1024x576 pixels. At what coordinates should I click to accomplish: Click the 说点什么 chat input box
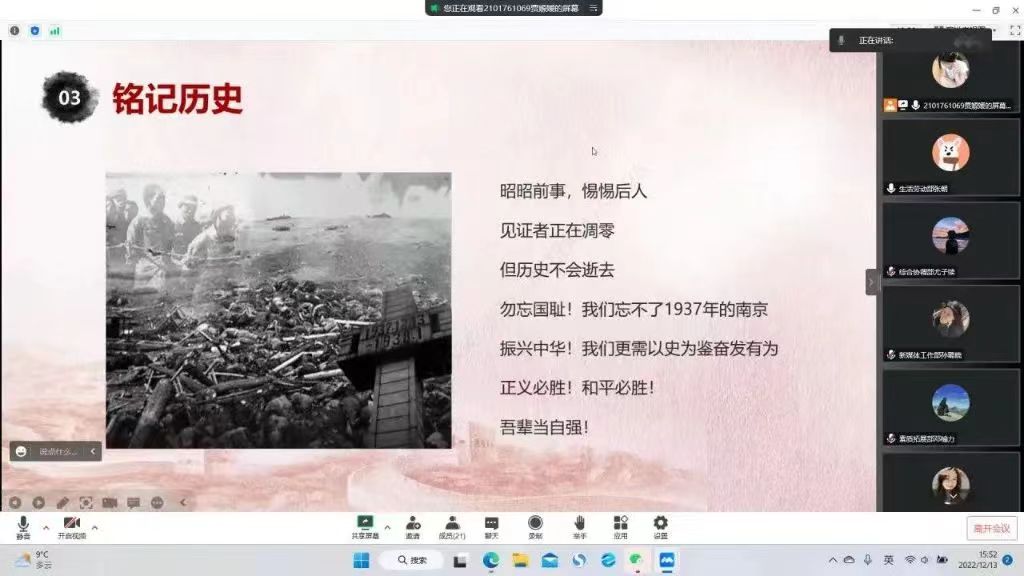click(60, 452)
